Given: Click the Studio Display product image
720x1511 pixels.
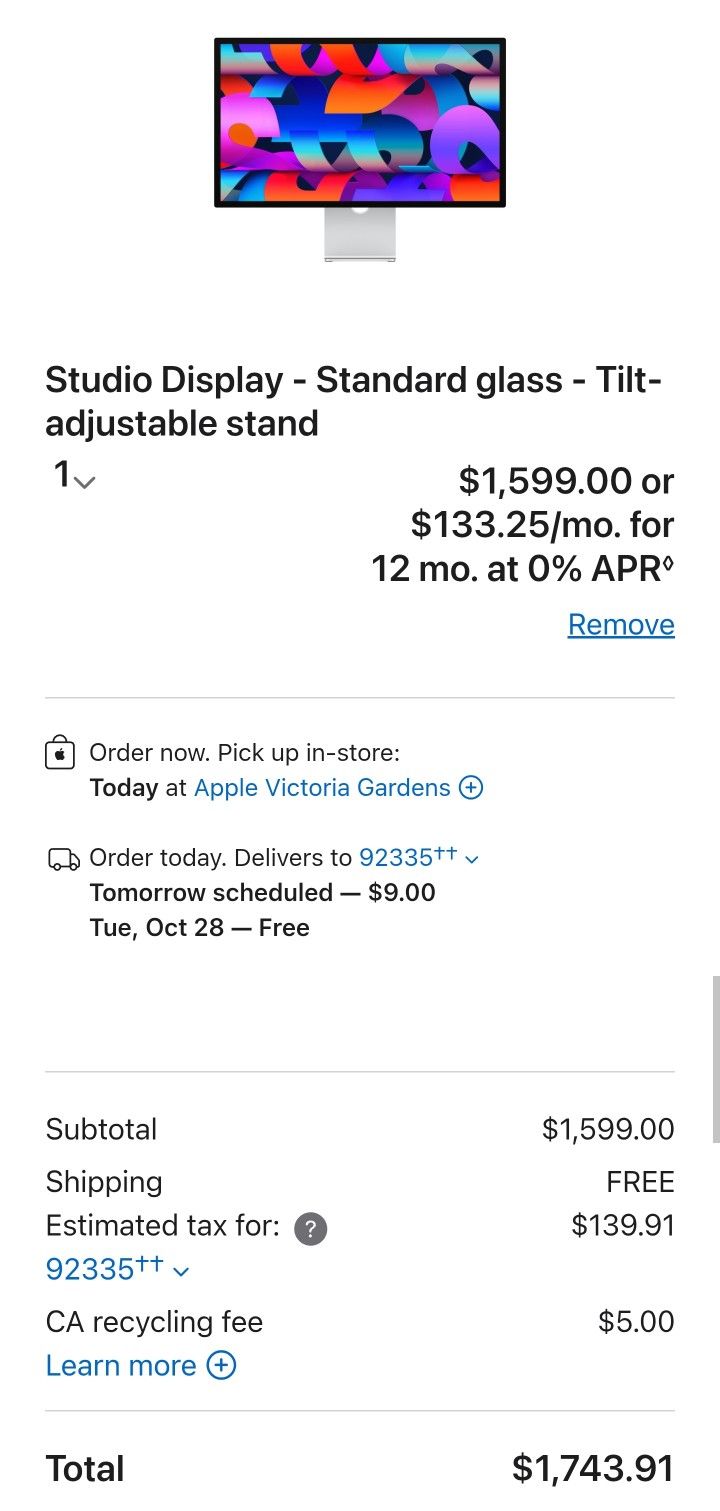Looking at the screenshot, I should 359,150.
